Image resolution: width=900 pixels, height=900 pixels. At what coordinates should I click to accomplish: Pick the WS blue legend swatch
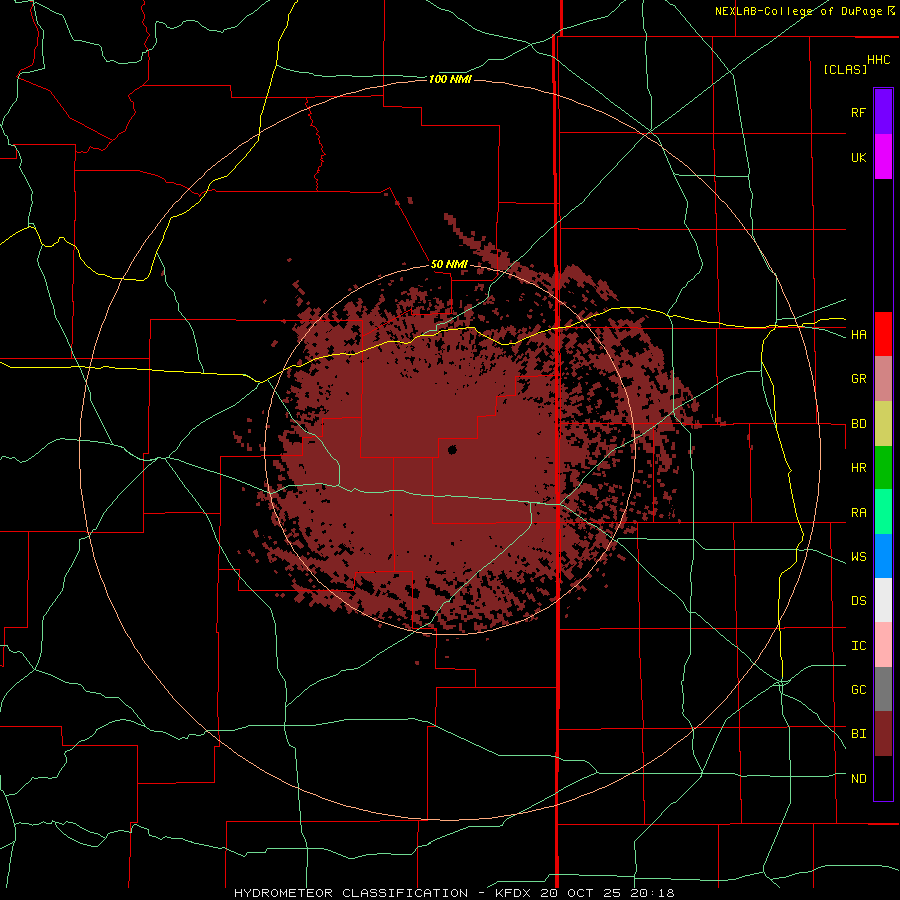tap(883, 556)
